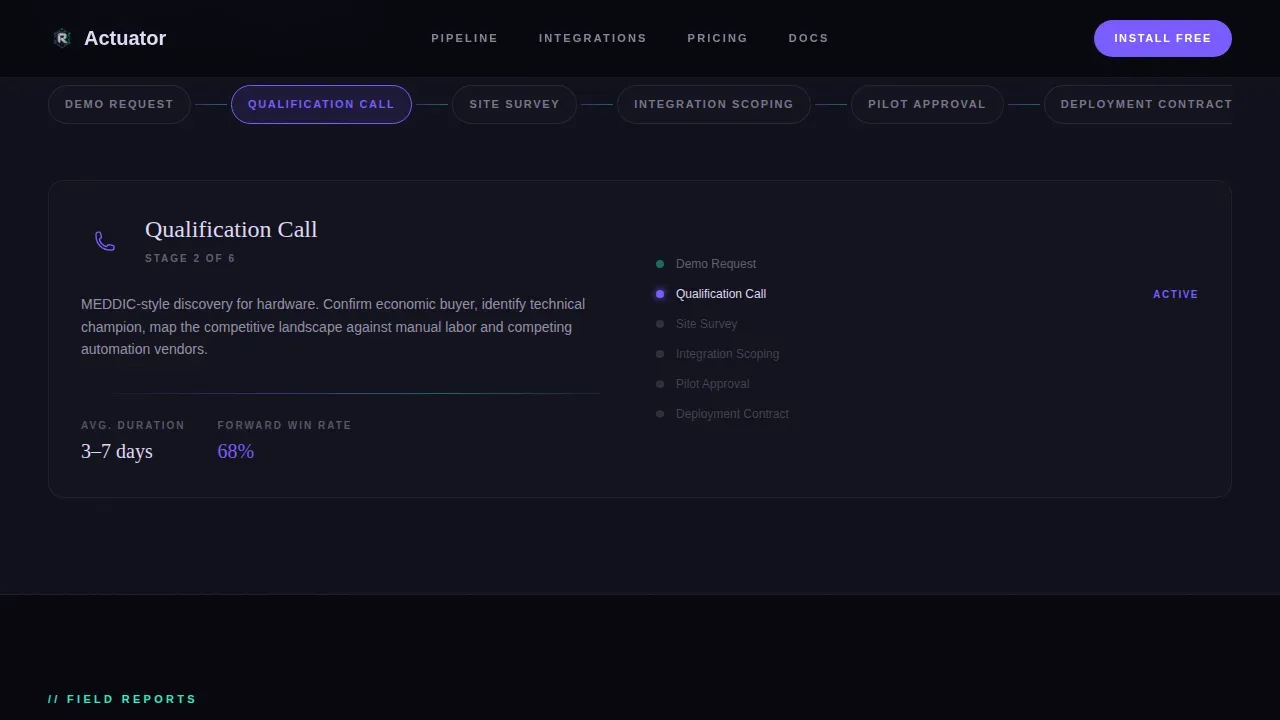Image resolution: width=1280 pixels, height=720 pixels.
Task: Switch to the Integration Scoping stage tab
Action: coord(713,104)
